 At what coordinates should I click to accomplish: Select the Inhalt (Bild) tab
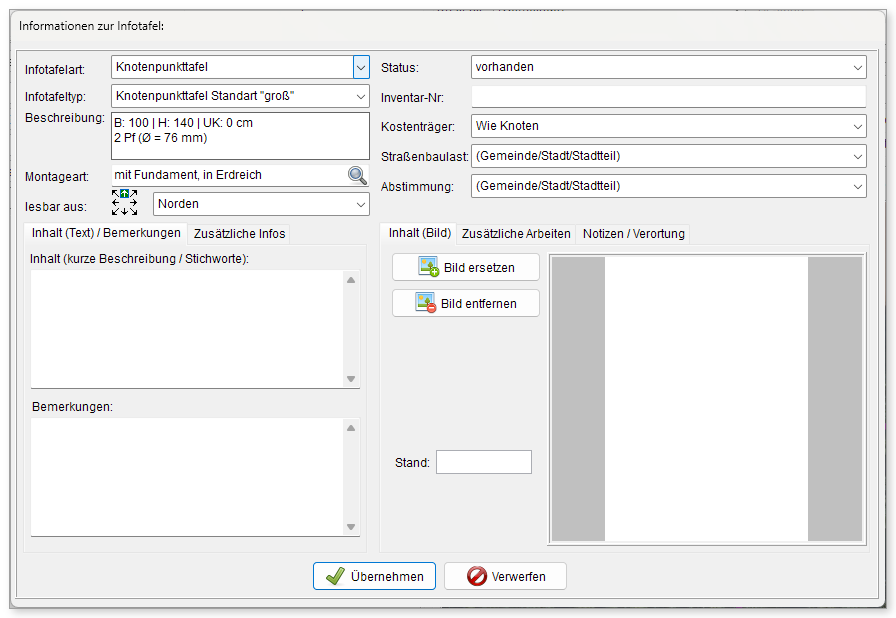point(419,233)
